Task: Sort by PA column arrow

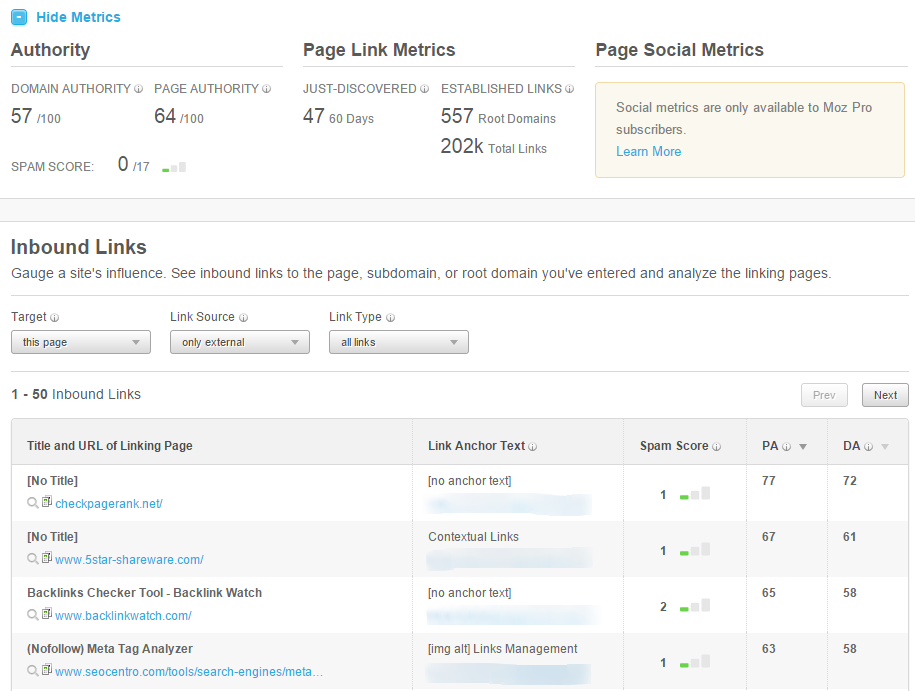Action: pyautogui.click(x=803, y=447)
